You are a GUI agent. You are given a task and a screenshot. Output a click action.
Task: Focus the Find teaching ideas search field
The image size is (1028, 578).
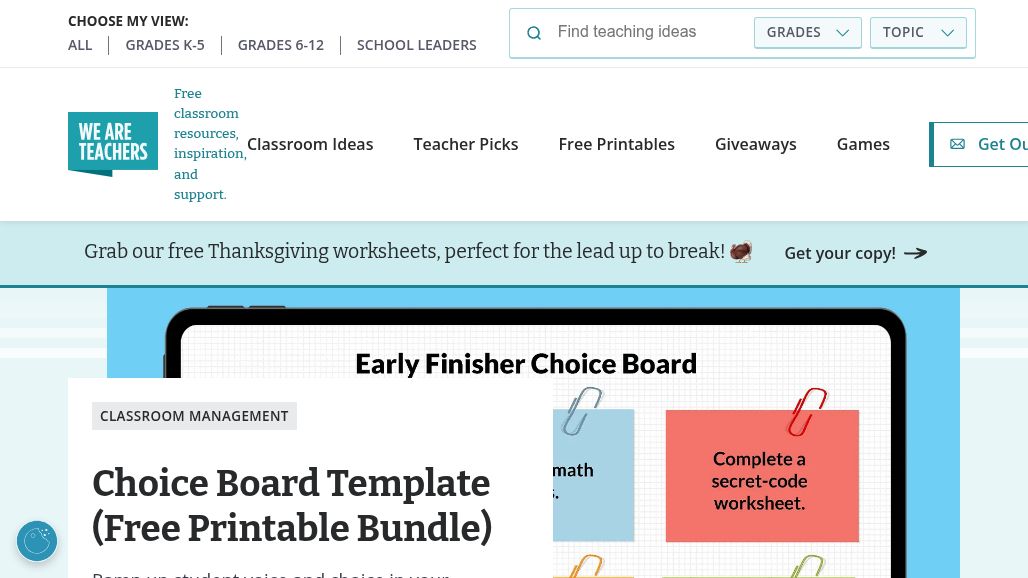coord(650,32)
